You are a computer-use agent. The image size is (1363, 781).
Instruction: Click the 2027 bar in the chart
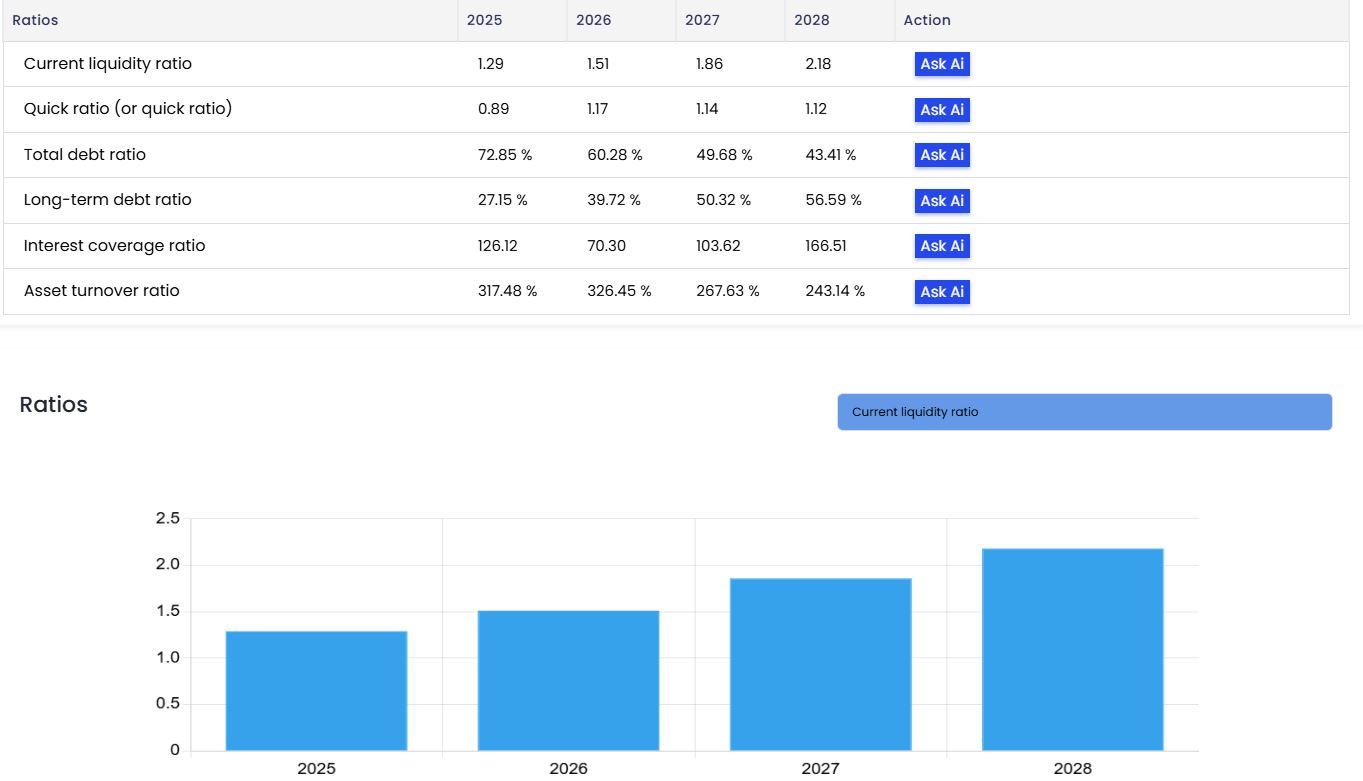(820, 665)
